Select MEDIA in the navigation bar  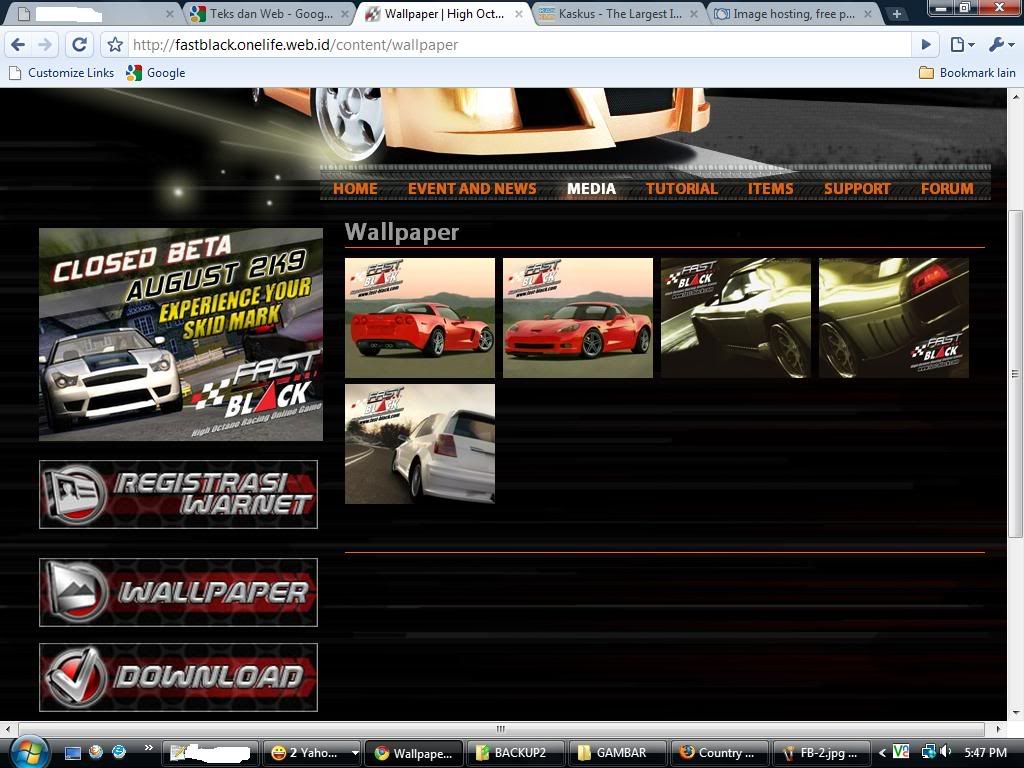[591, 189]
